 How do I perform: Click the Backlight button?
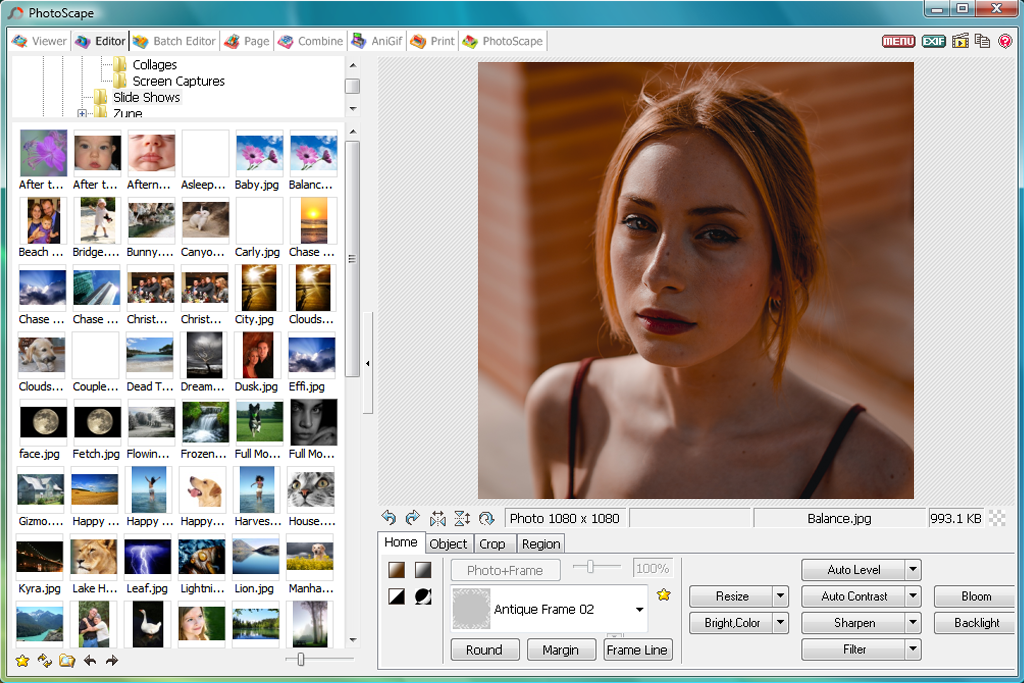point(976,623)
